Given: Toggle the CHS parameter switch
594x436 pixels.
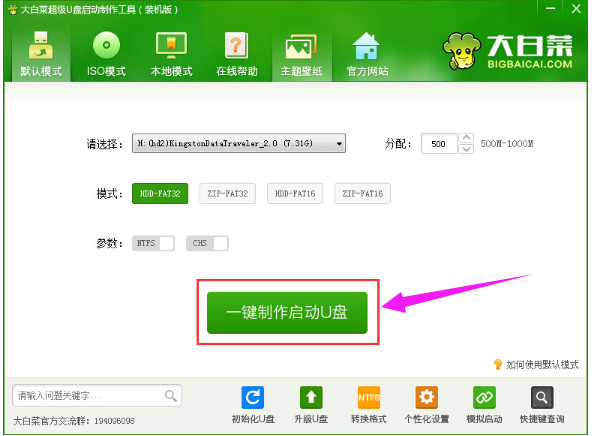Looking at the screenshot, I should (207, 243).
